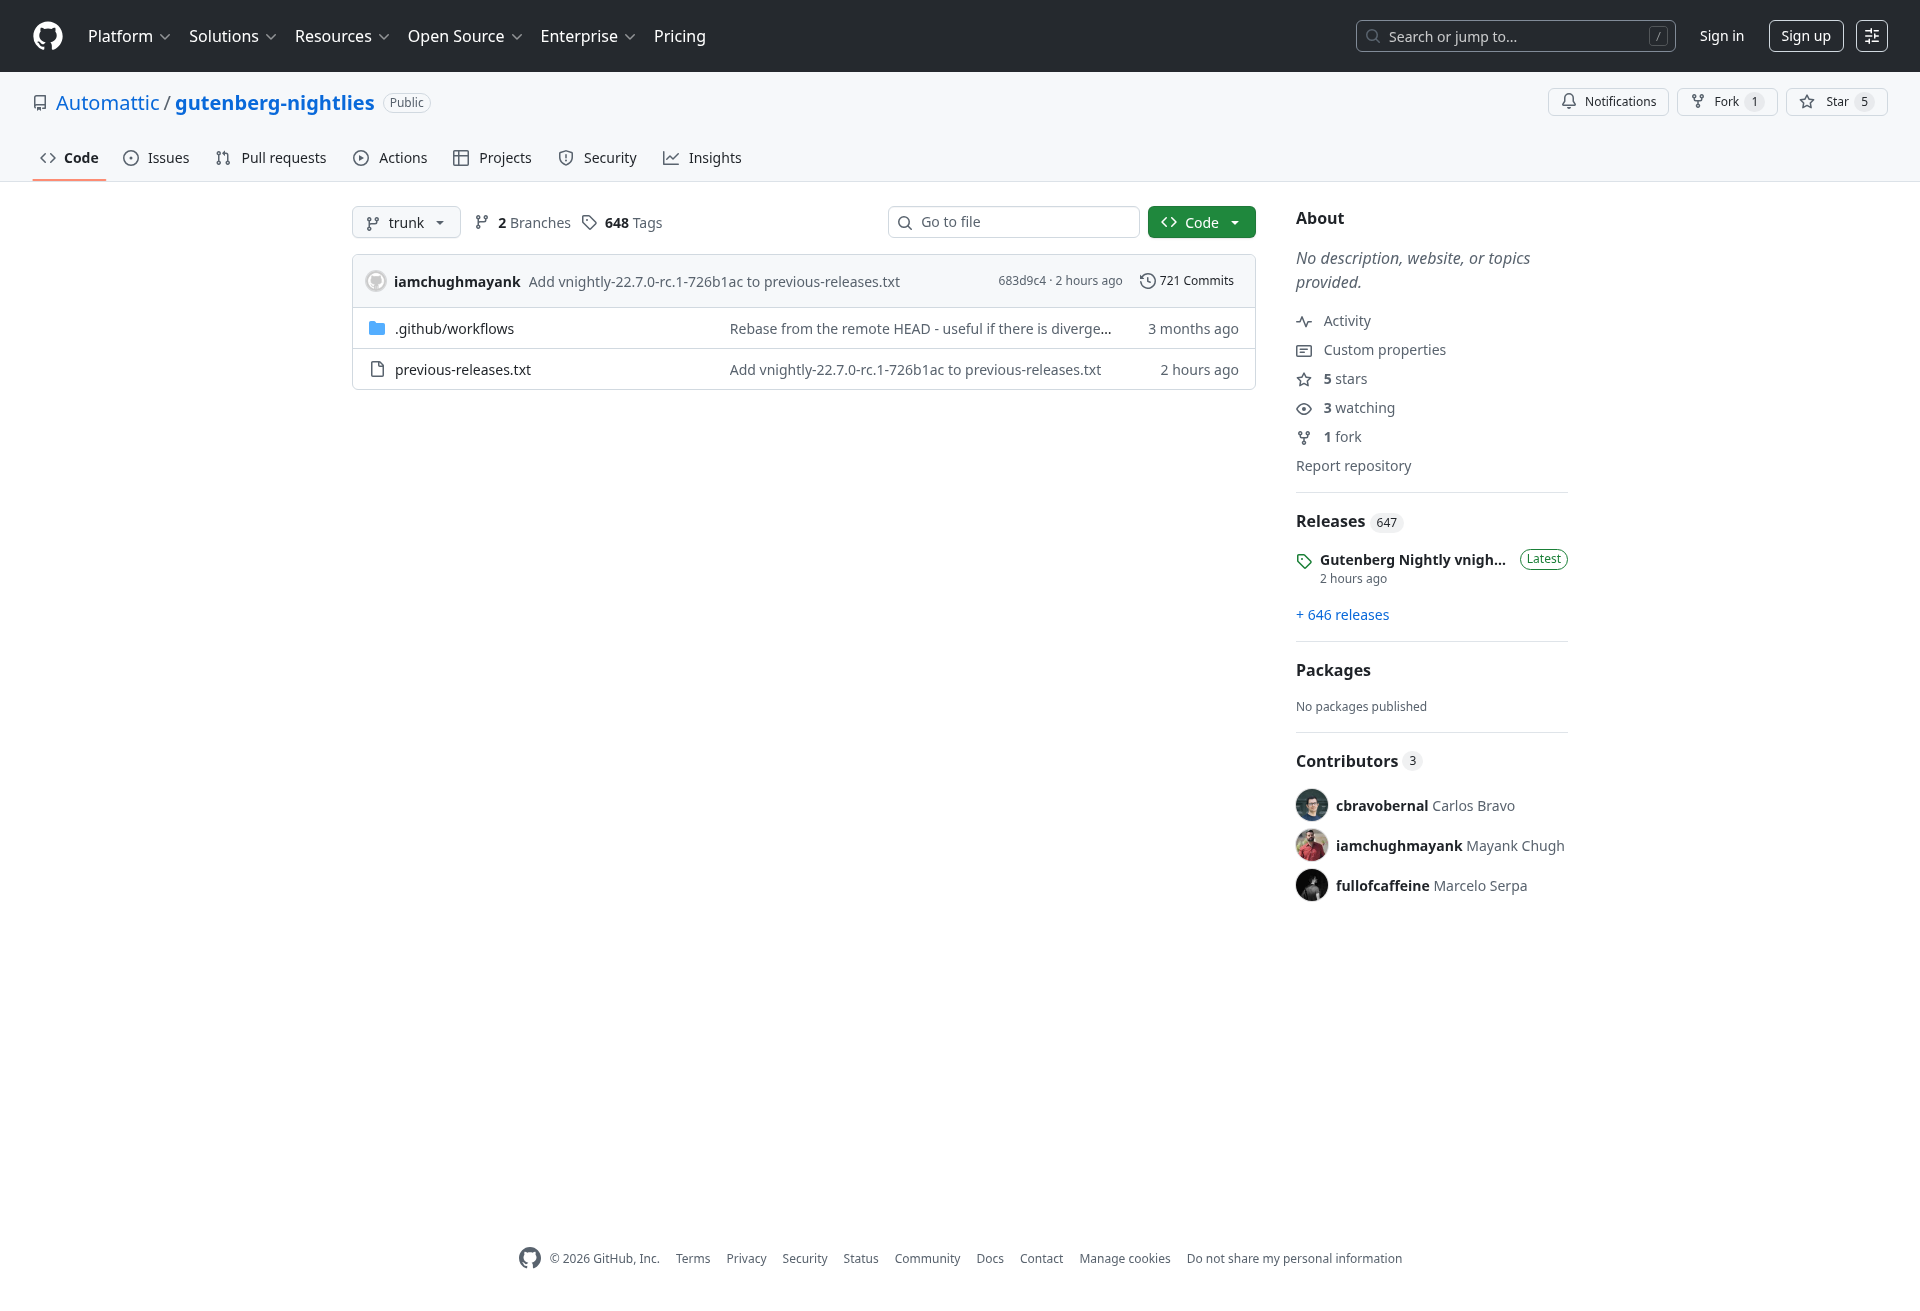1920x1311 pixels.
Task: Open the gutenberg-nightlies repository link
Action: pyautogui.click(x=275, y=103)
